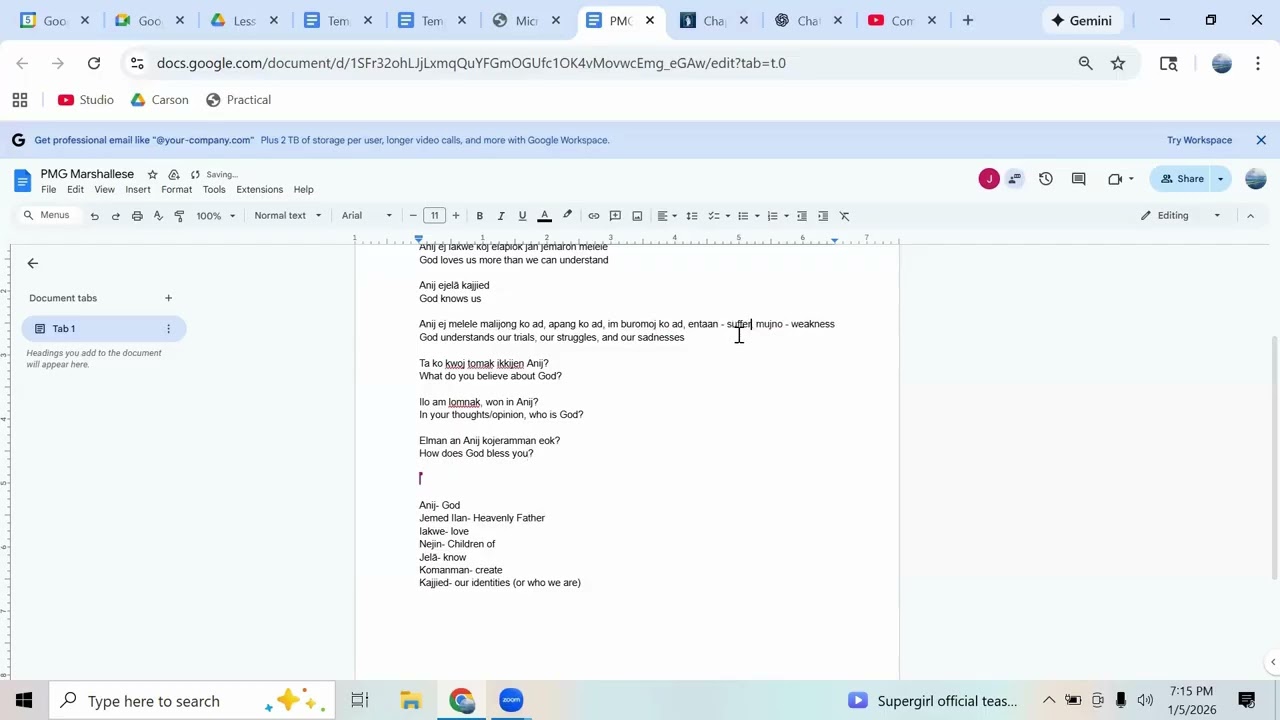Open the Google Docs home icon

[22, 181]
